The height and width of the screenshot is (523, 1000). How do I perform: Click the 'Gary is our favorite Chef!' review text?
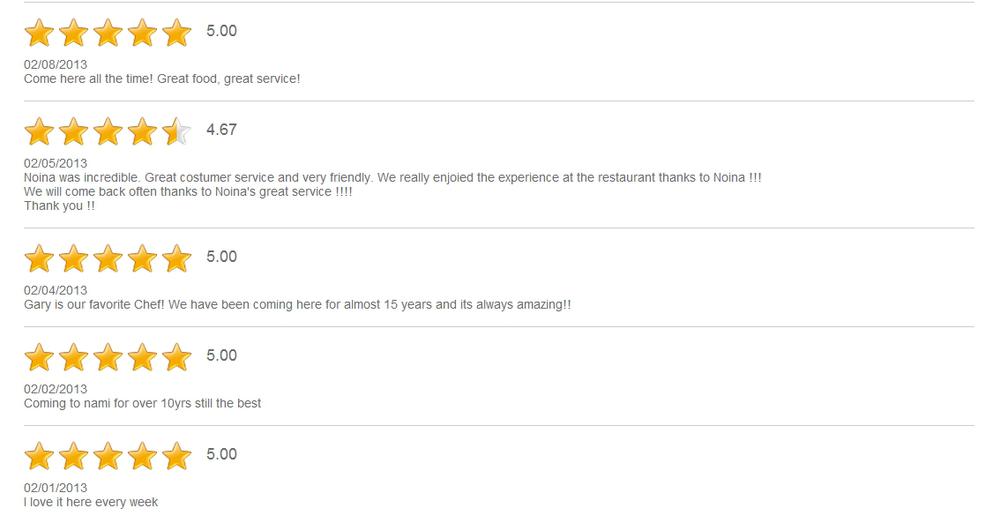tap(94, 304)
